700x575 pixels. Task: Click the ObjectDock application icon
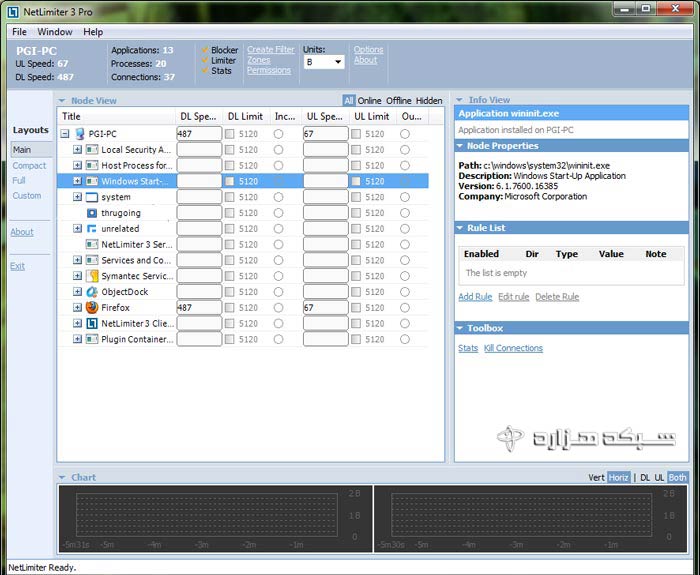[92, 292]
